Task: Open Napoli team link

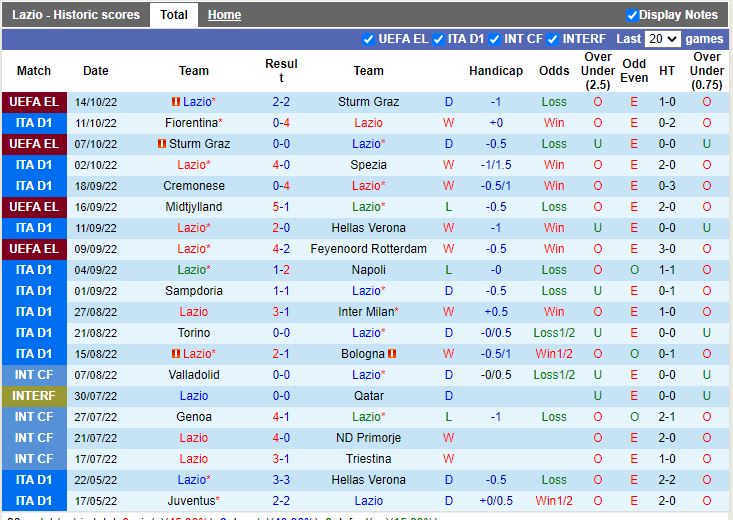Action: (368, 270)
